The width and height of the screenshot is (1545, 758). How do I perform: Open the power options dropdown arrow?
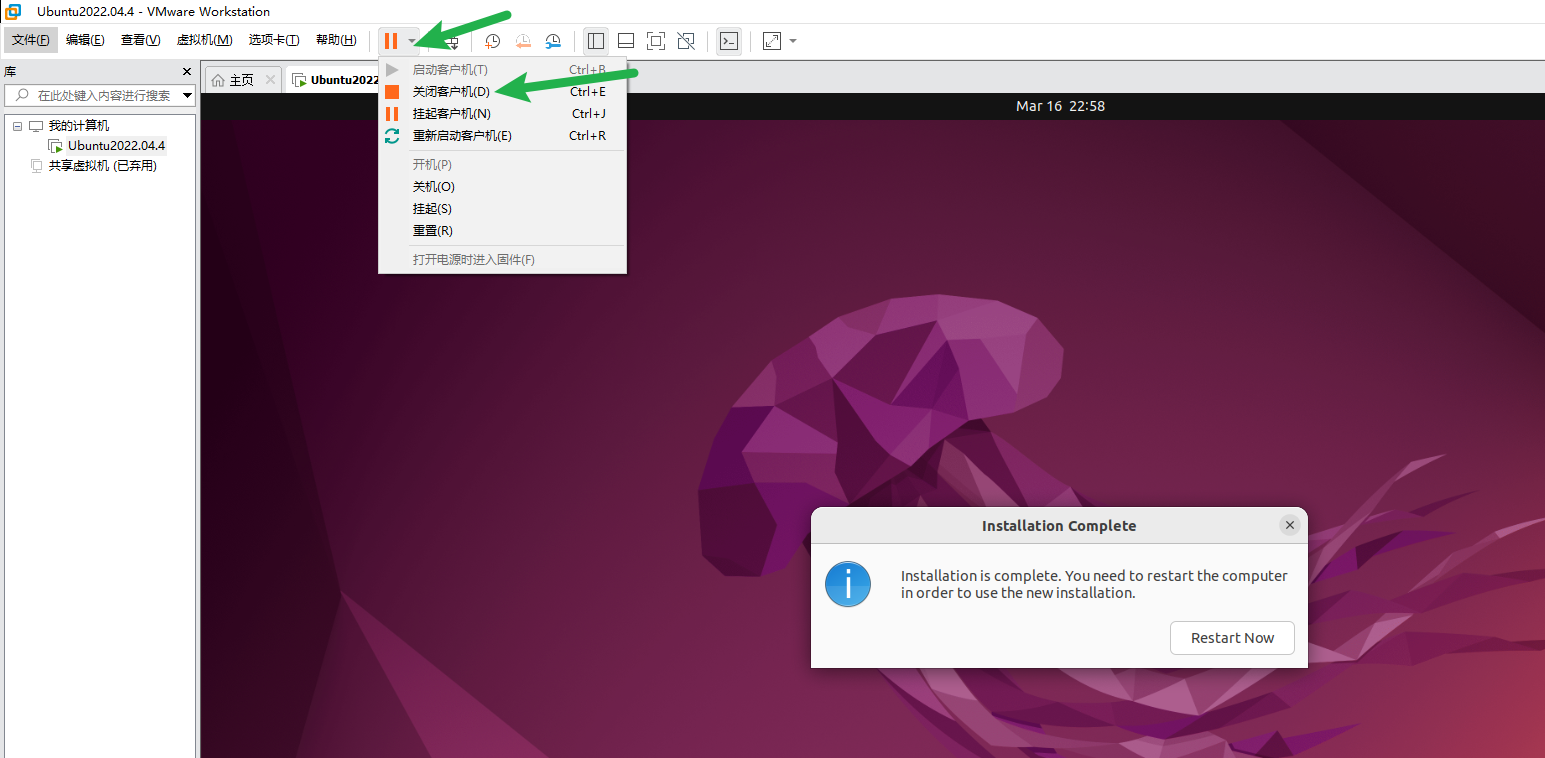[x=411, y=41]
